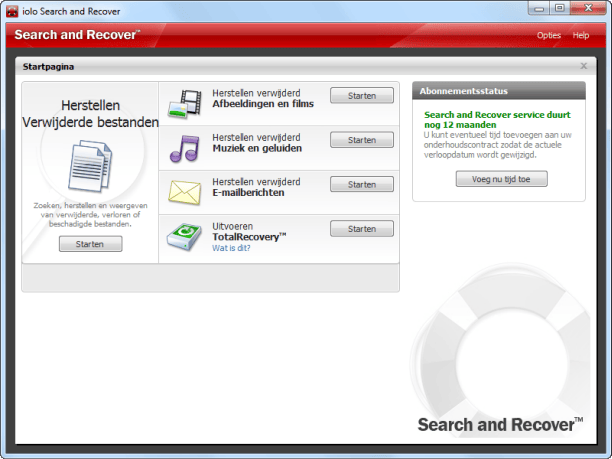
Task: Close the iolo Search and Recover window
Action: pos(589,8)
